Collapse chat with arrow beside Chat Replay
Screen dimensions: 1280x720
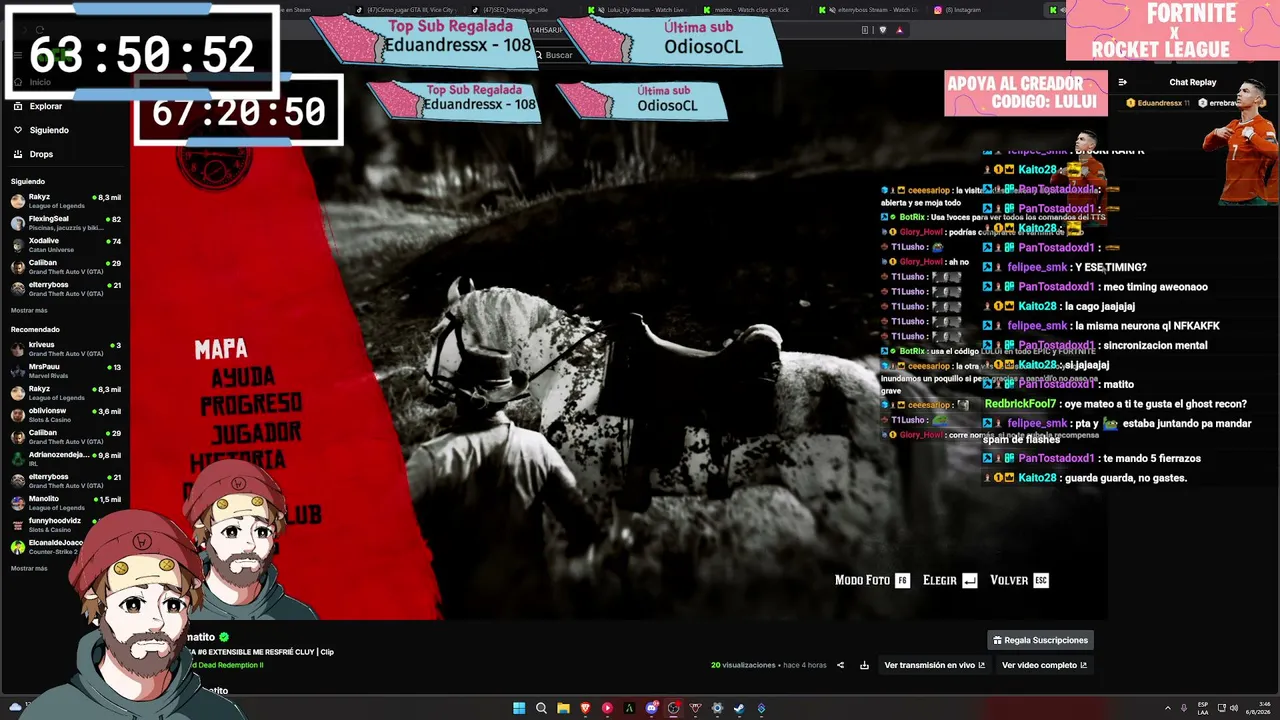[x=1122, y=82]
